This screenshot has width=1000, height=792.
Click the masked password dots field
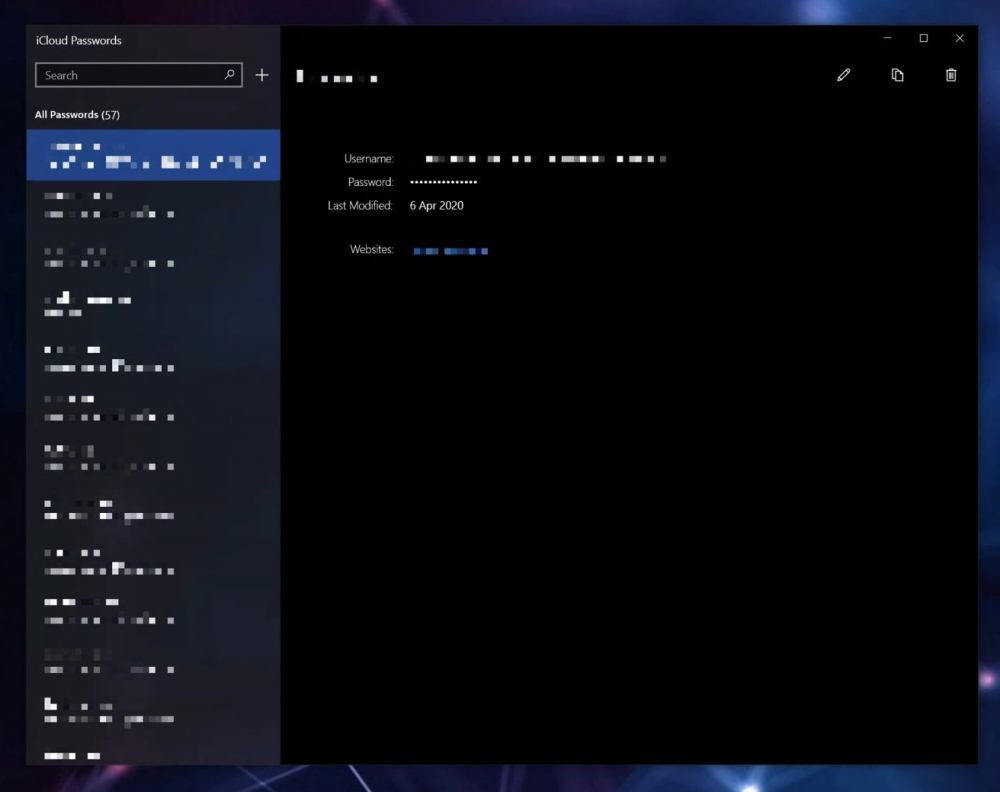[444, 182]
